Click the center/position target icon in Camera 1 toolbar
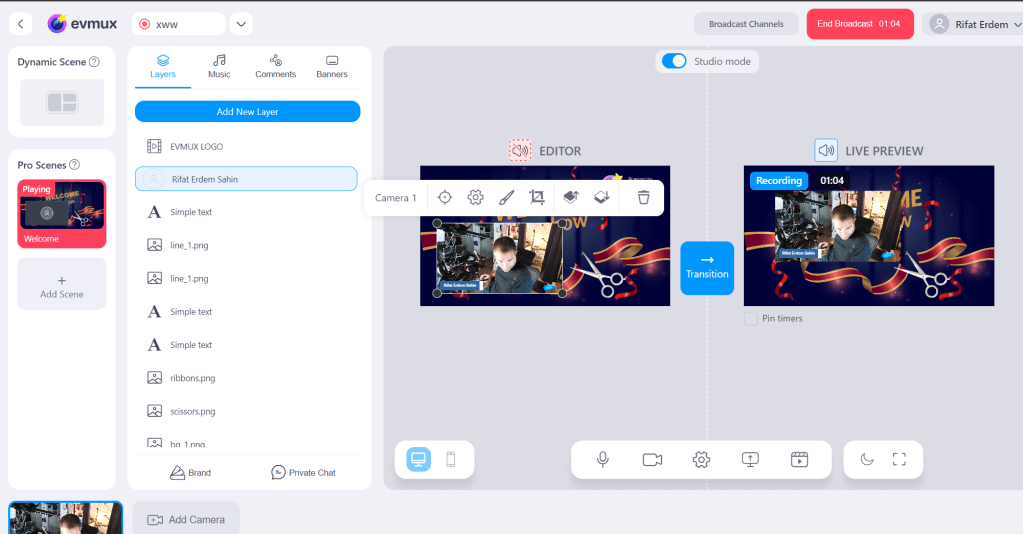The width and height of the screenshot is (1023, 534). pos(445,198)
